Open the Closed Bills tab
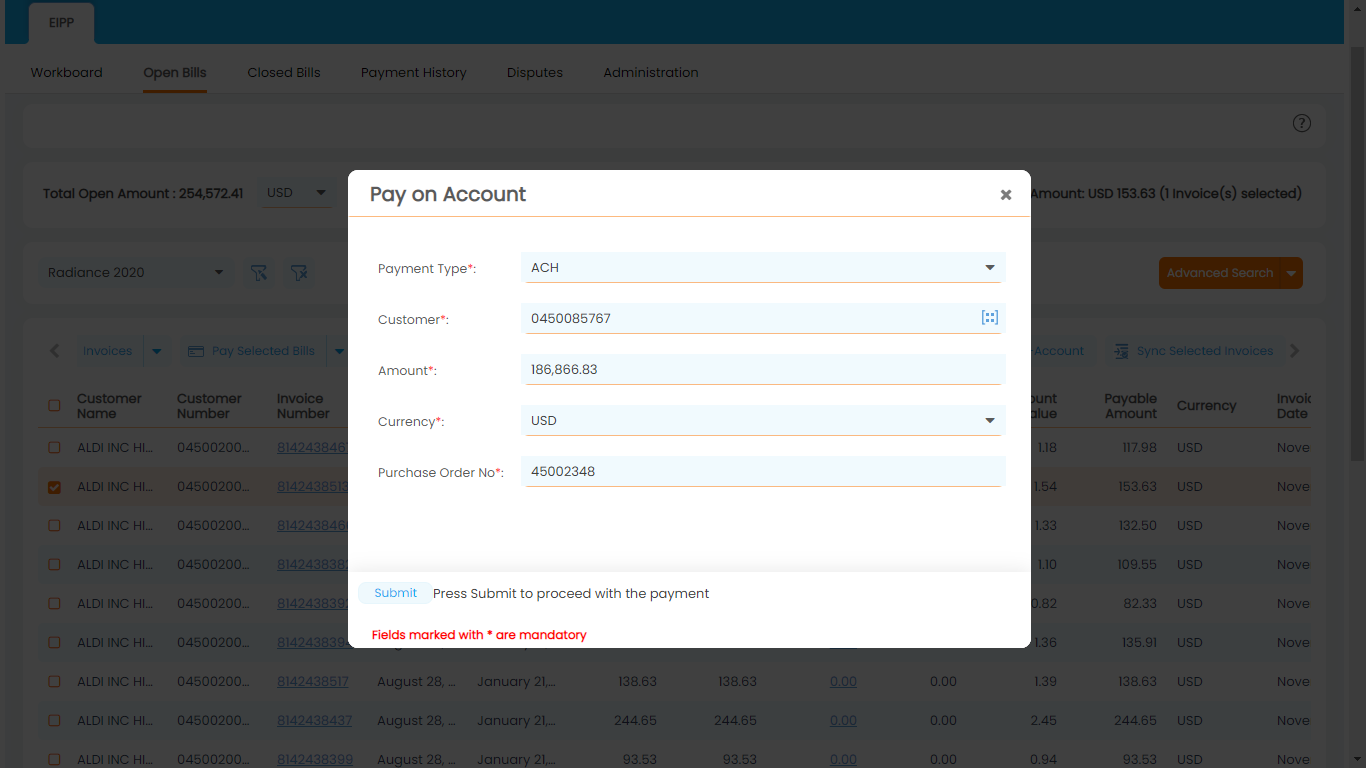 pyautogui.click(x=283, y=72)
